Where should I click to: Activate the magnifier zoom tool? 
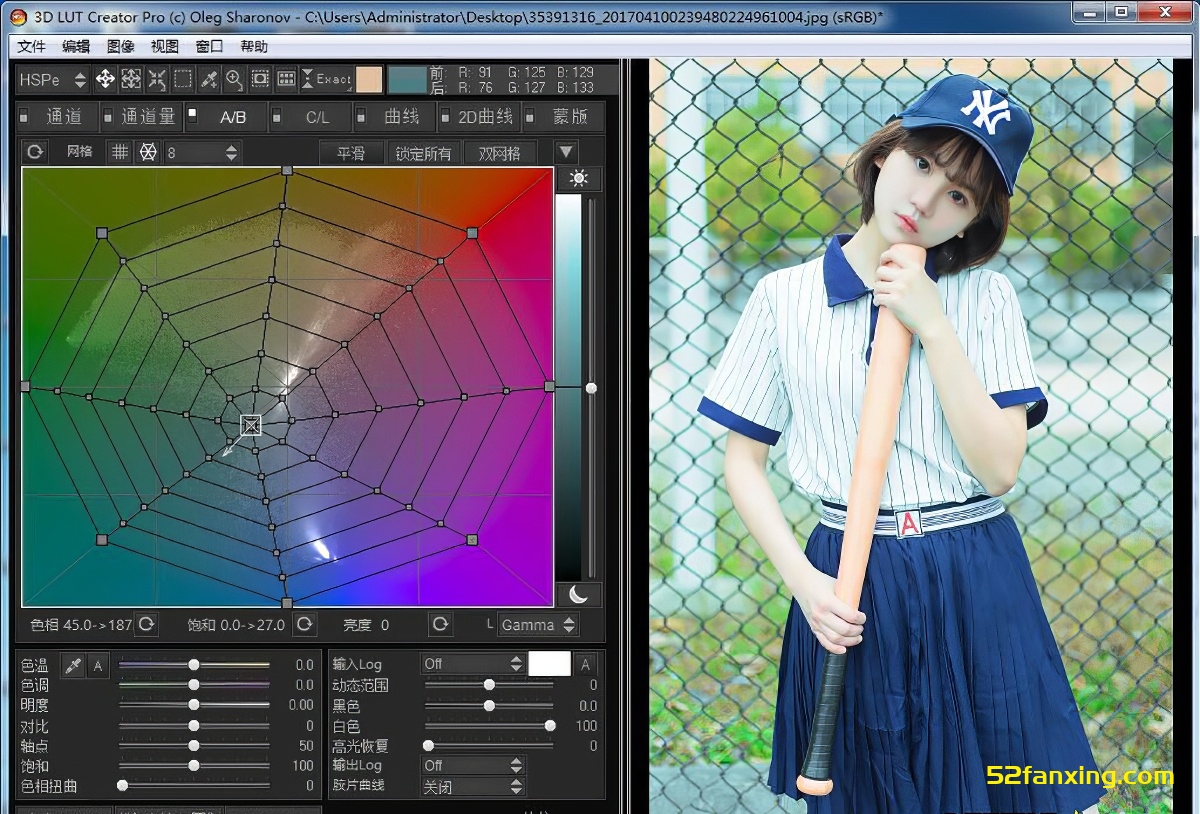[x=235, y=79]
